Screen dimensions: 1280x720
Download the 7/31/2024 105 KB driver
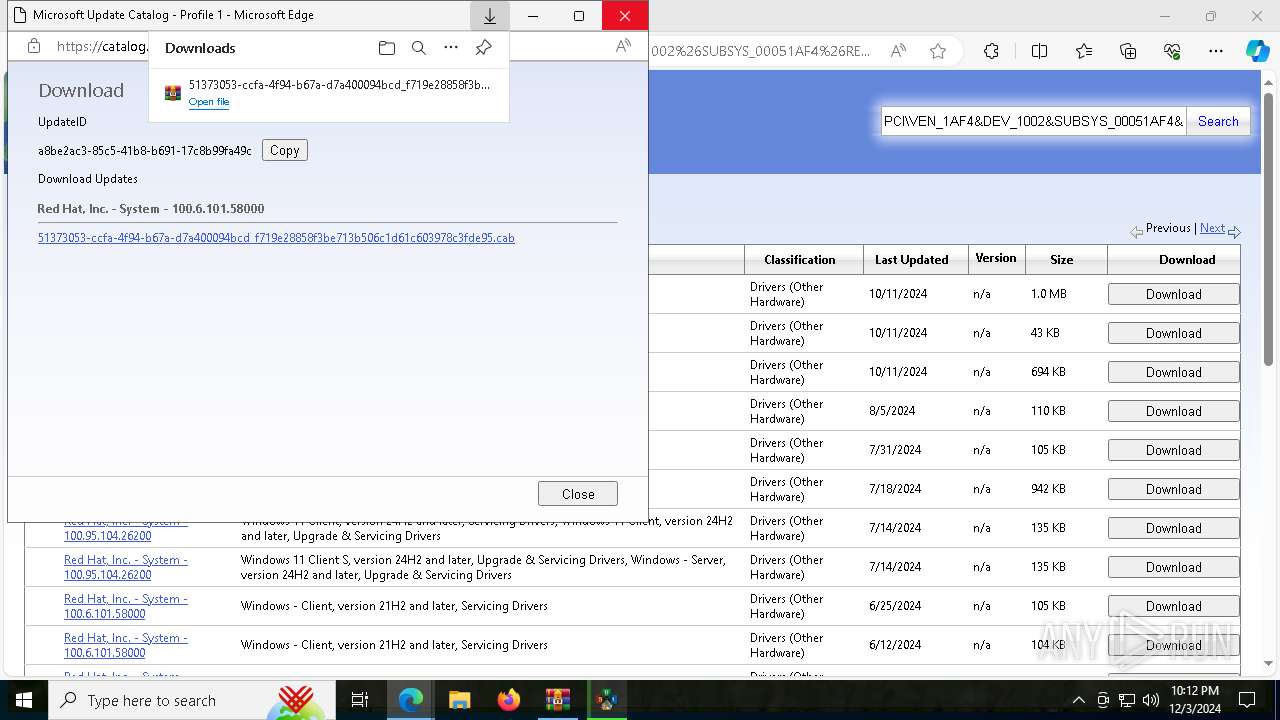pos(1173,450)
